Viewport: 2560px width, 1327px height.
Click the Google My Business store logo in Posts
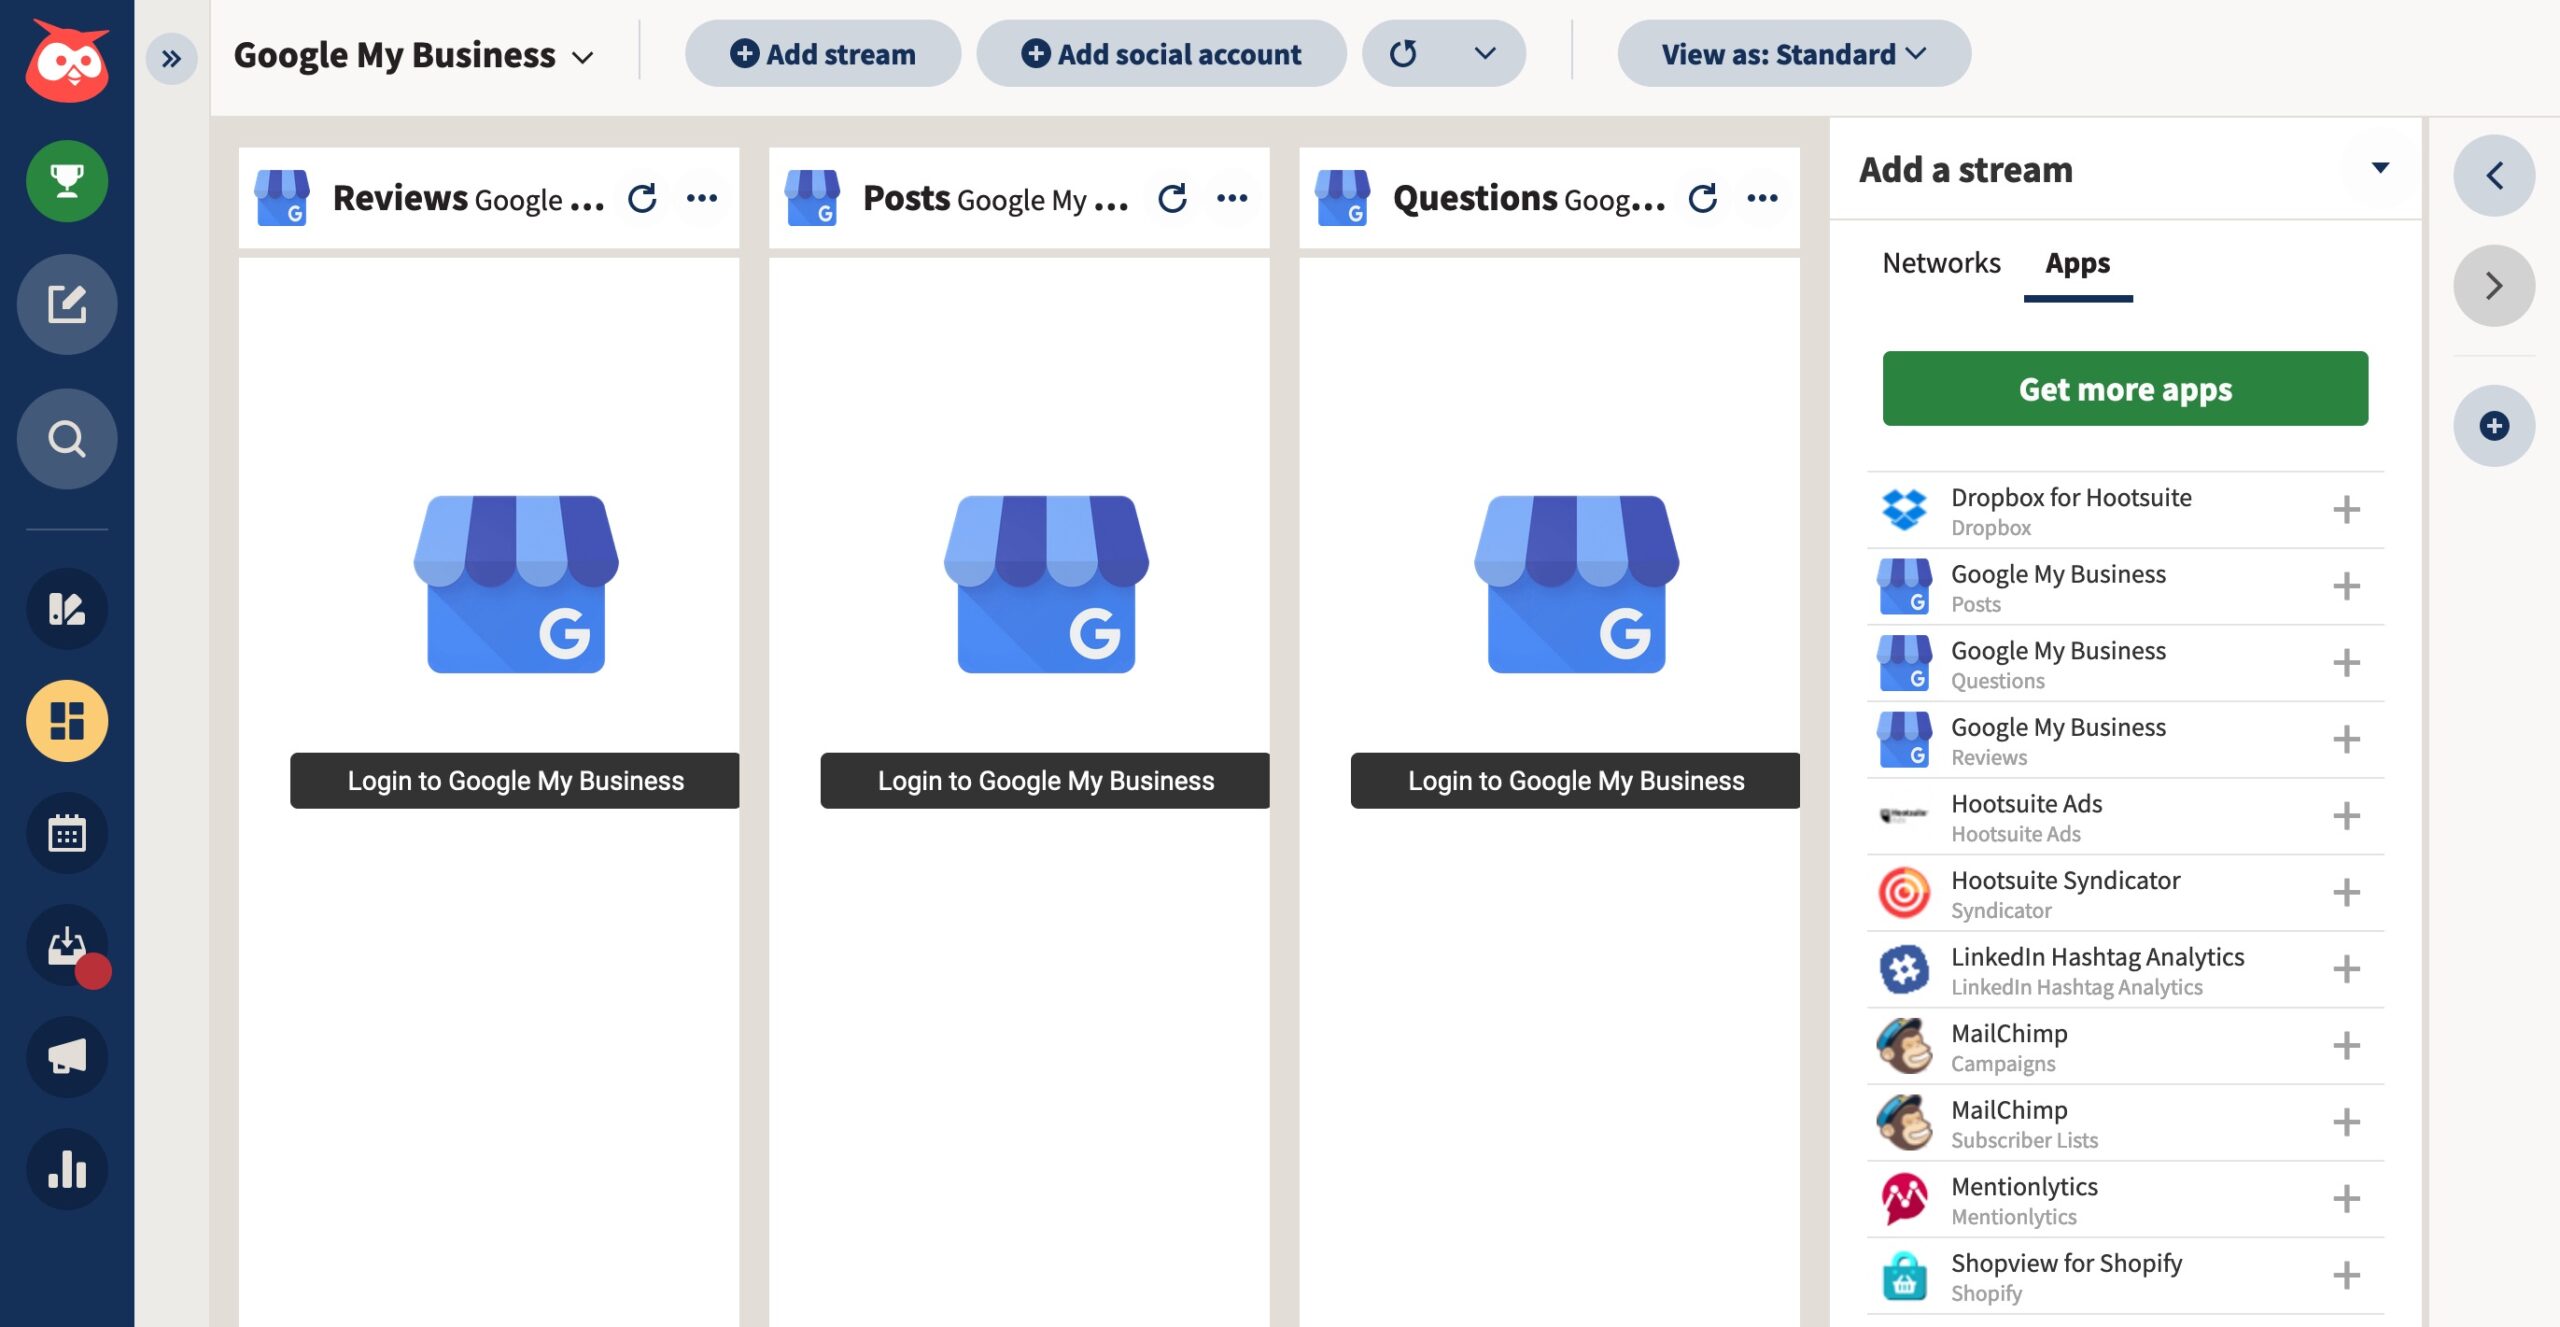click(x=1046, y=584)
